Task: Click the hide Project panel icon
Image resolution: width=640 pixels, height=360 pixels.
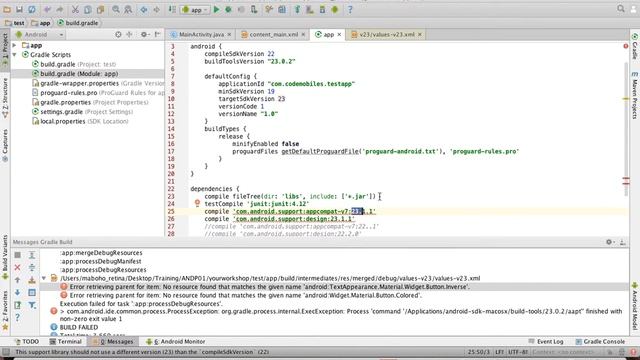Action: click(x=158, y=35)
